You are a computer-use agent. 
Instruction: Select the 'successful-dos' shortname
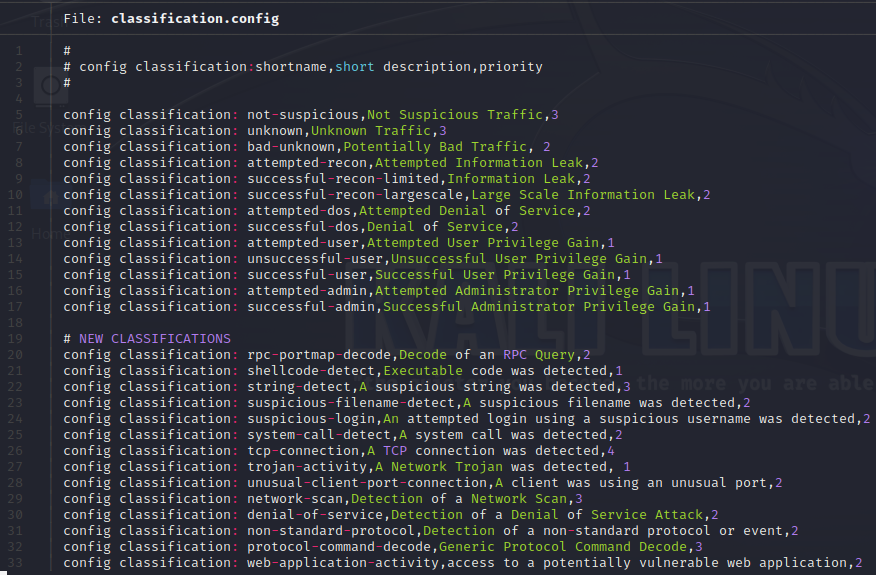click(x=303, y=227)
